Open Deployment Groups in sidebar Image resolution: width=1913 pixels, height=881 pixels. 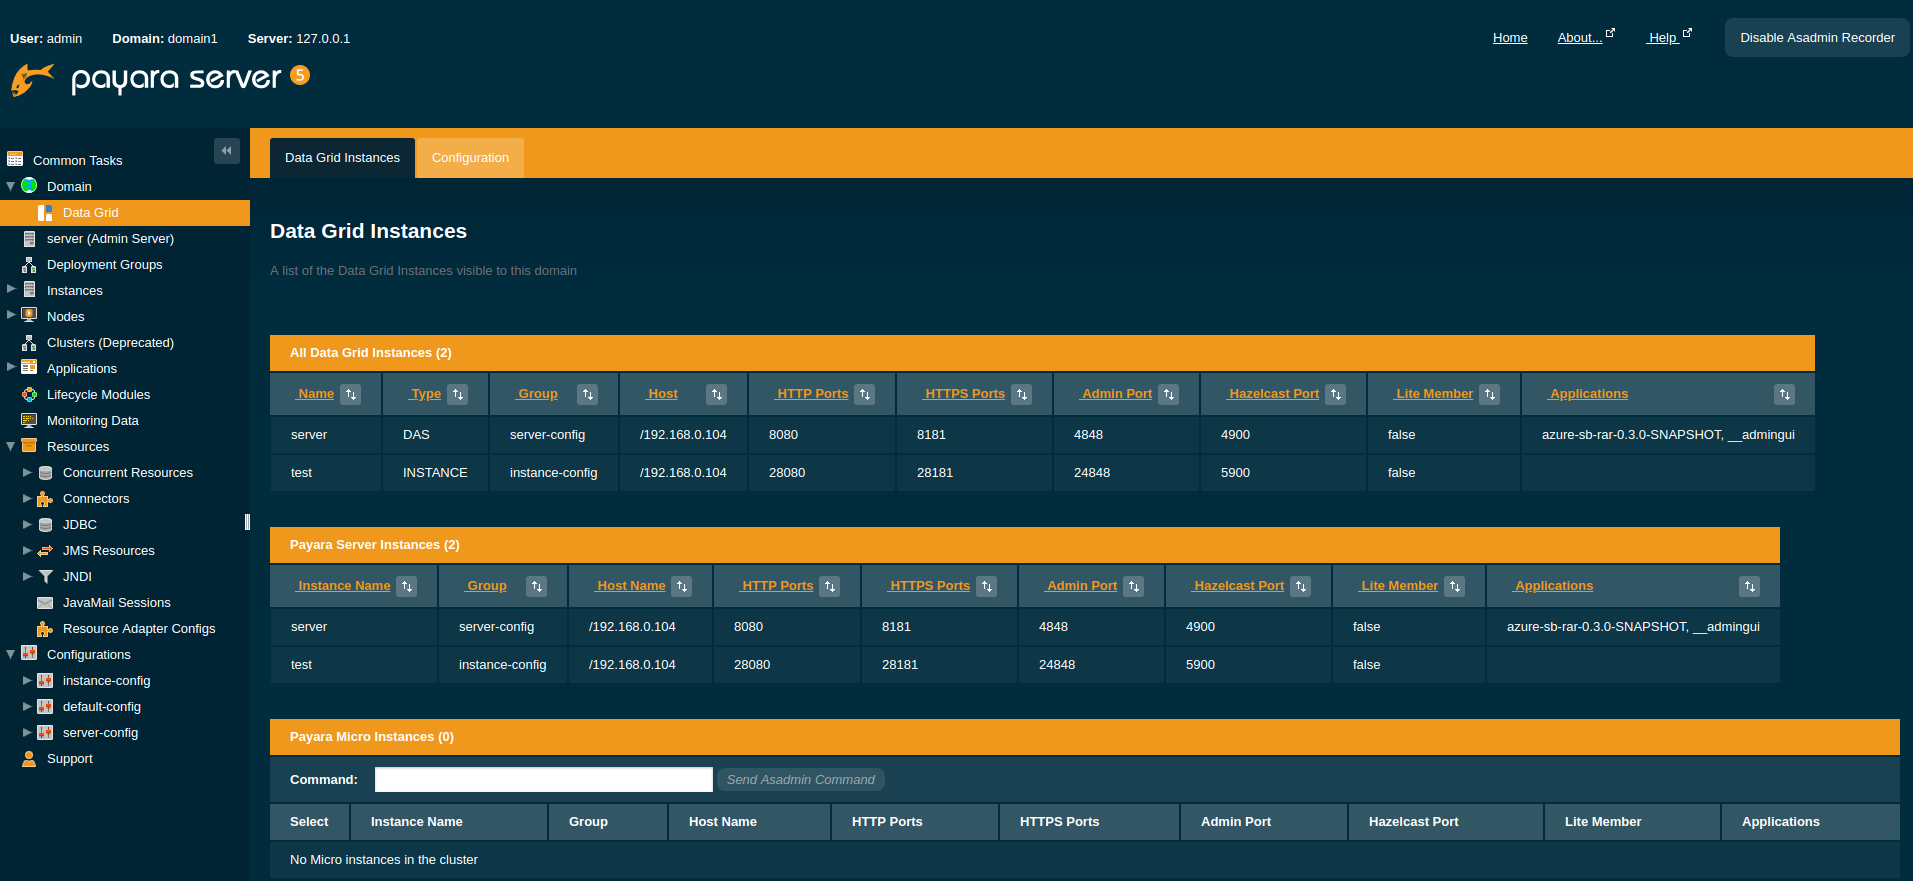coord(104,264)
